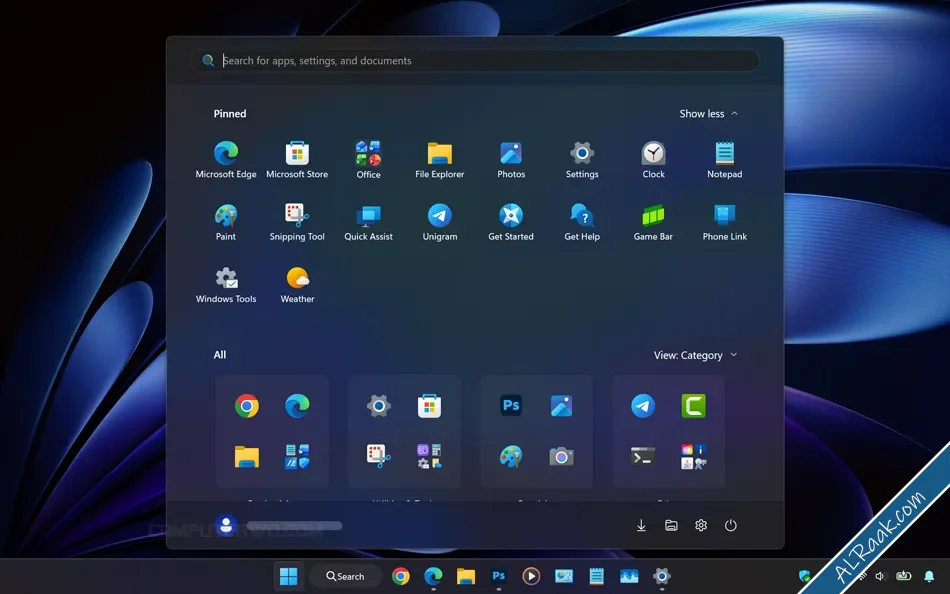Screen dimensions: 950x594
Task: Launch the pinned Game Bar app
Action: point(653,222)
